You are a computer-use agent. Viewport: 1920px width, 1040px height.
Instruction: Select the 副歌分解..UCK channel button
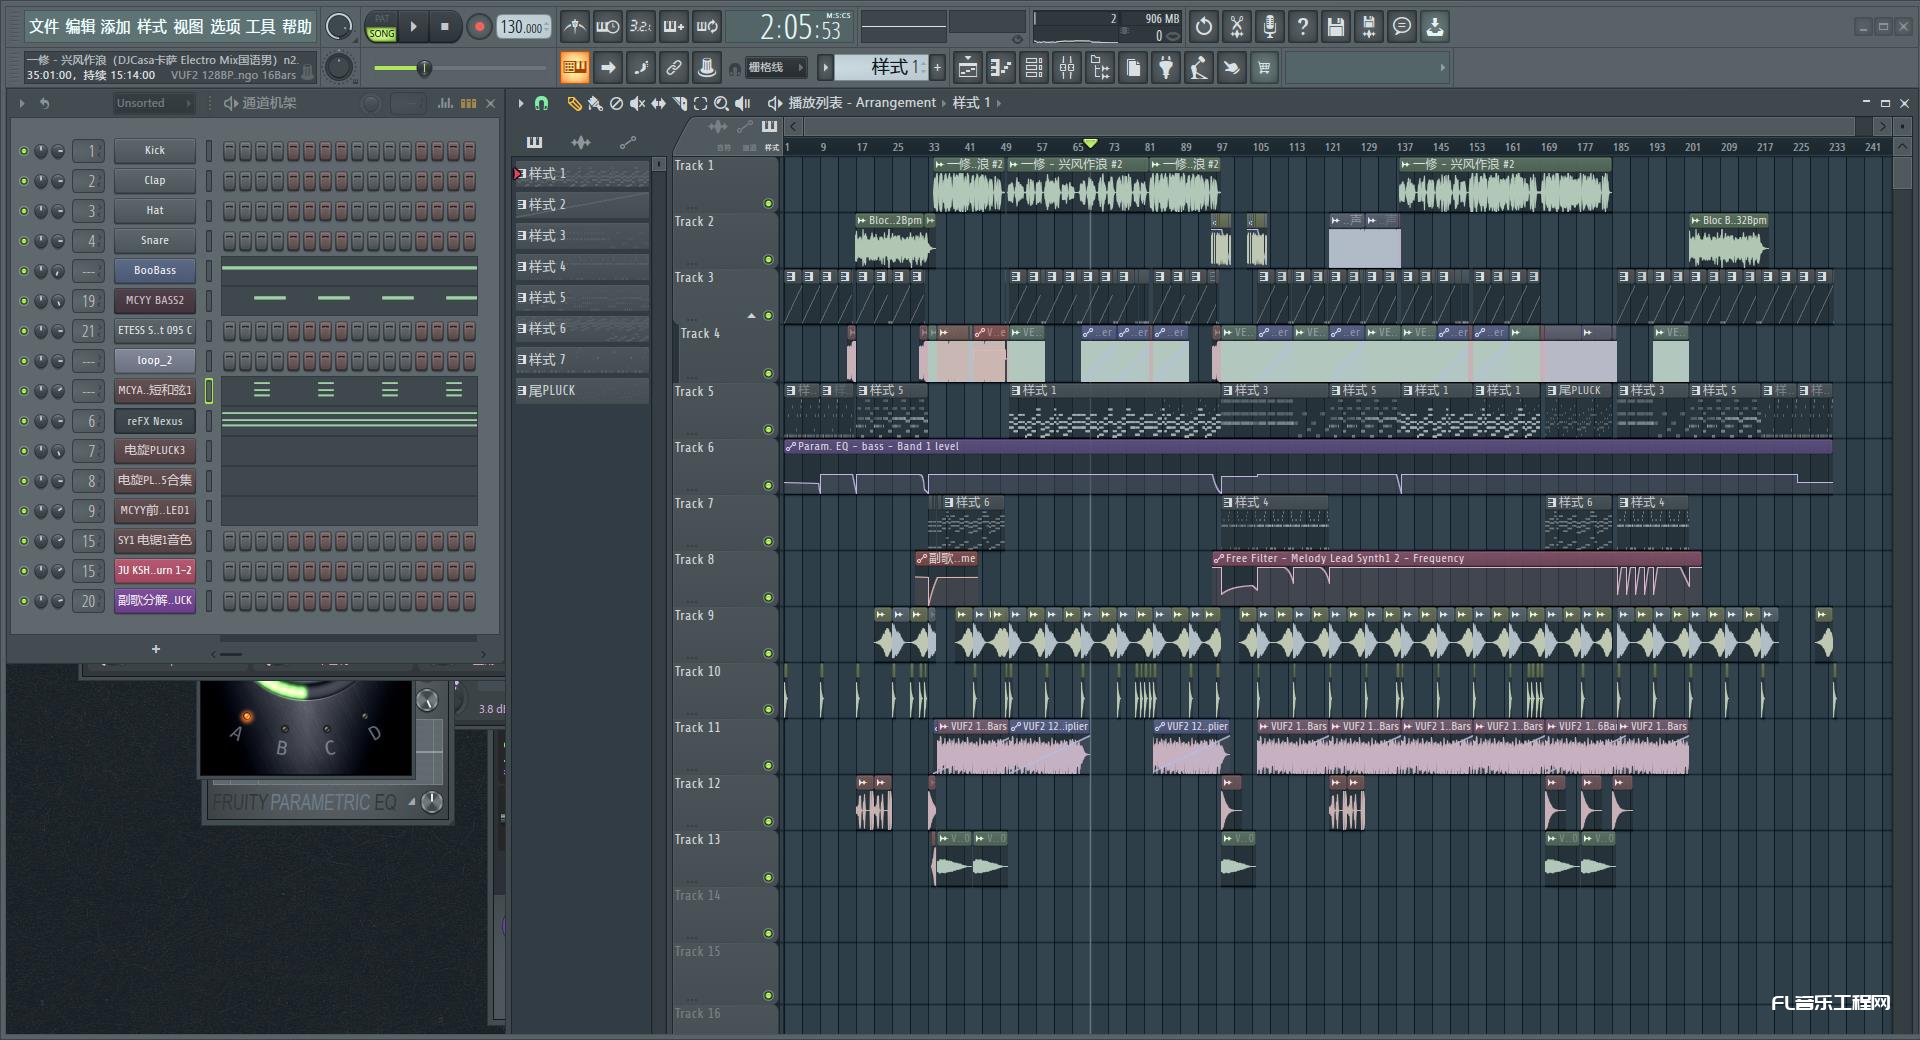(x=154, y=601)
